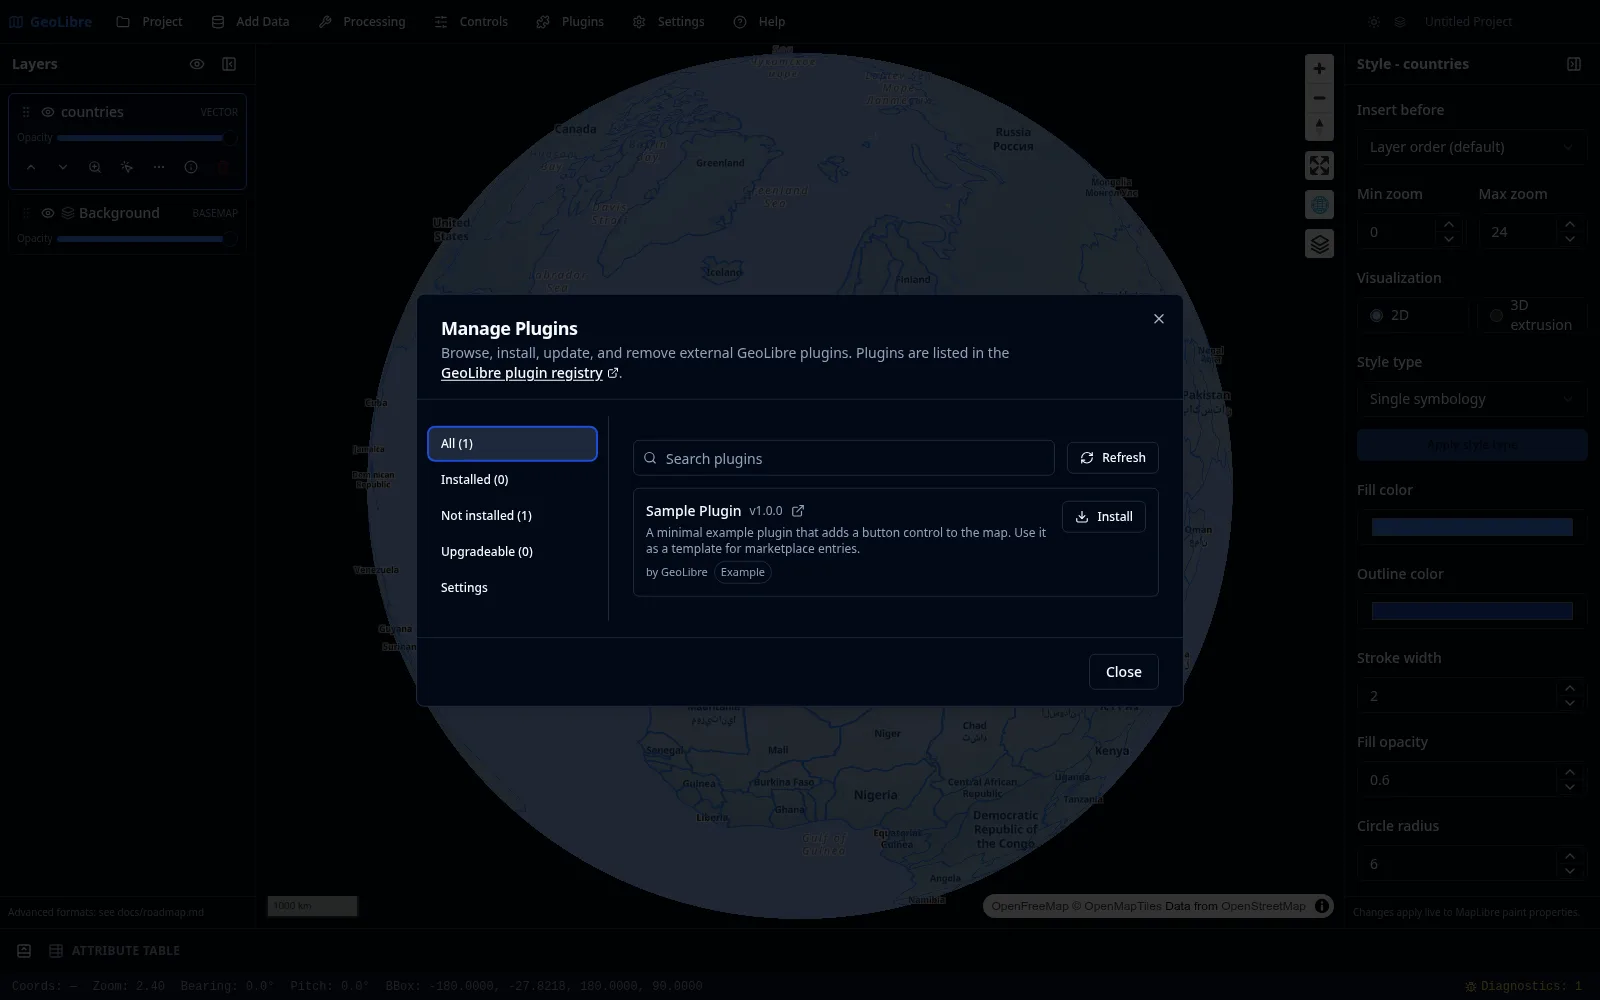The height and width of the screenshot is (1000, 1600).
Task: Open the Upgradeable (0) filter
Action: (x=512, y=552)
